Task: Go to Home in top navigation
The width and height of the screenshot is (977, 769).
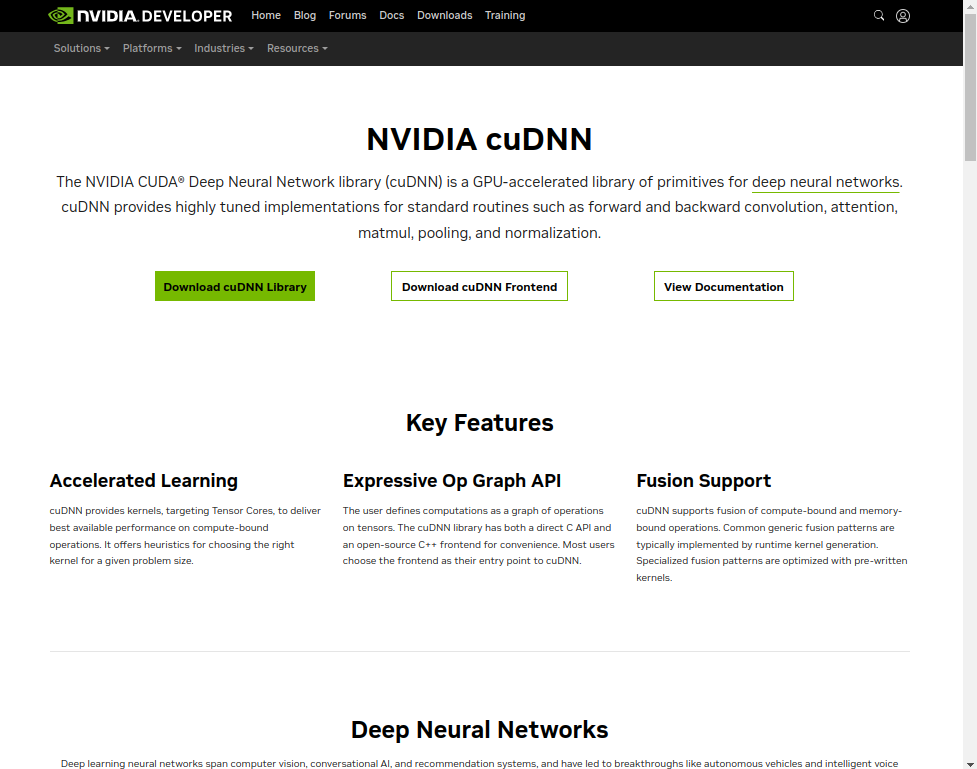Action: pos(266,16)
